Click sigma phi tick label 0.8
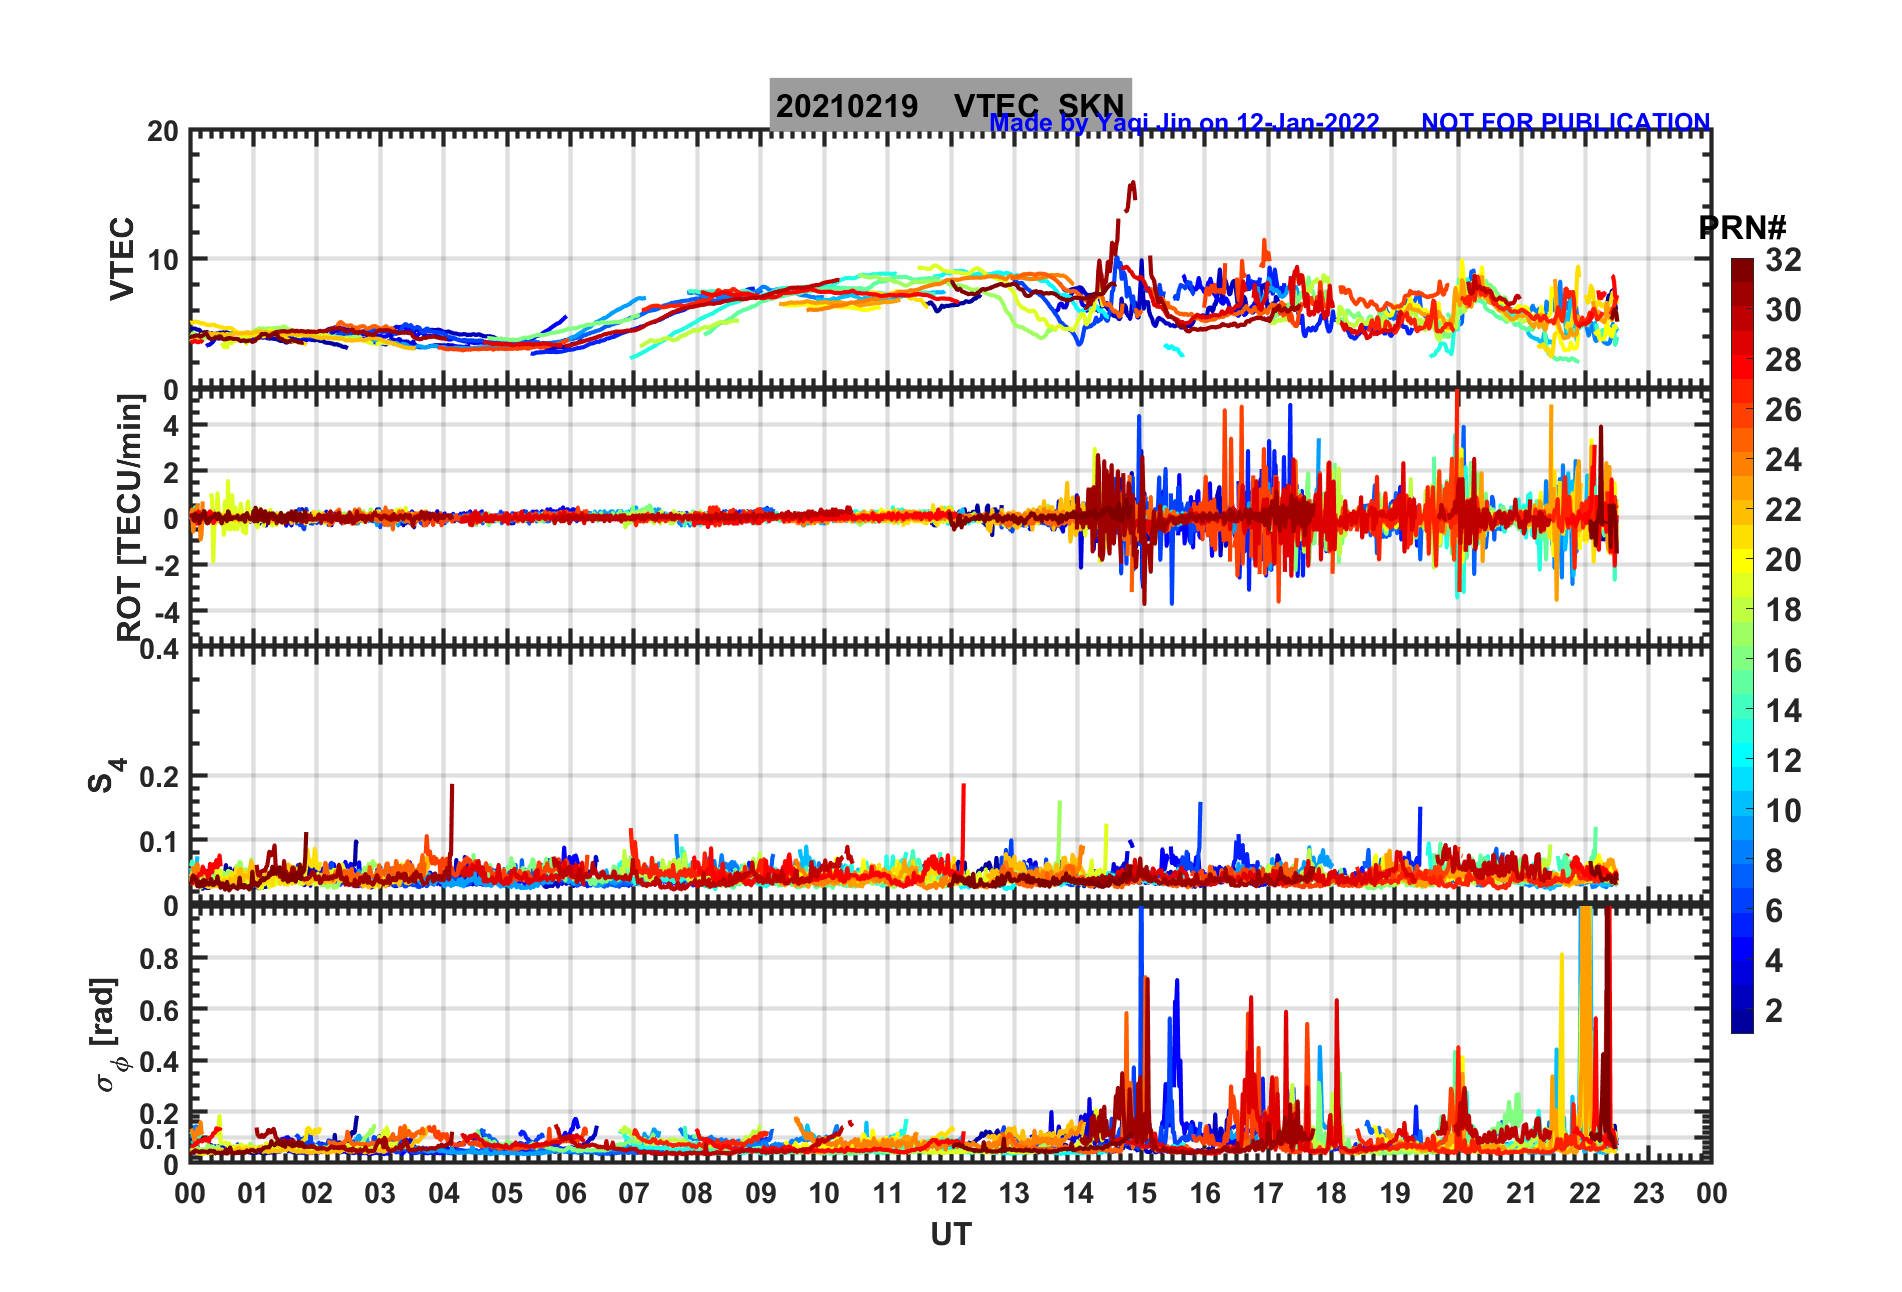 point(160,958)
